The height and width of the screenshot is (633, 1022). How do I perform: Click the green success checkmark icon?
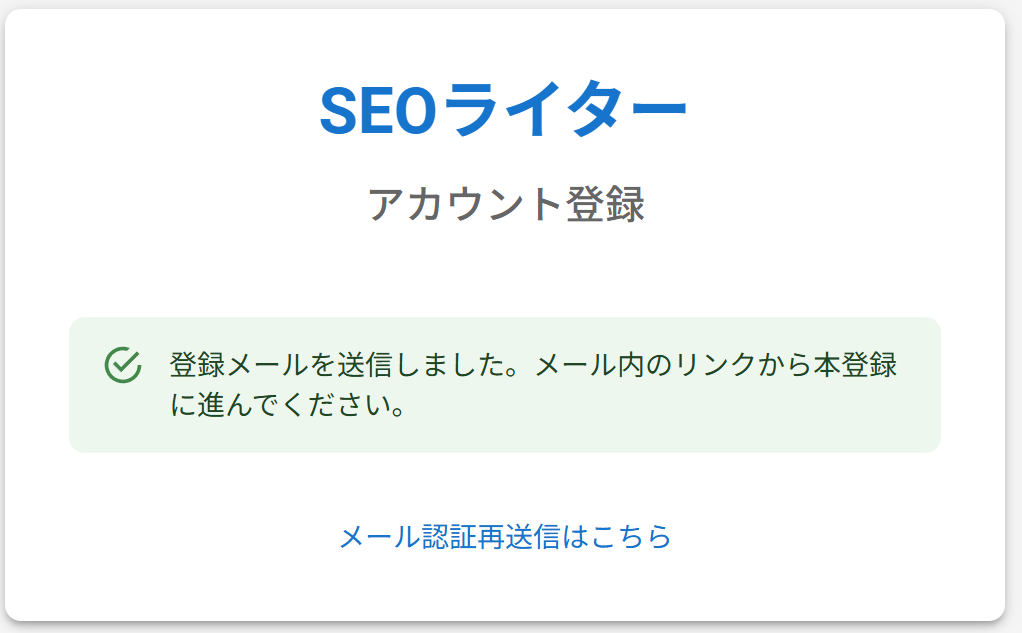121,365
